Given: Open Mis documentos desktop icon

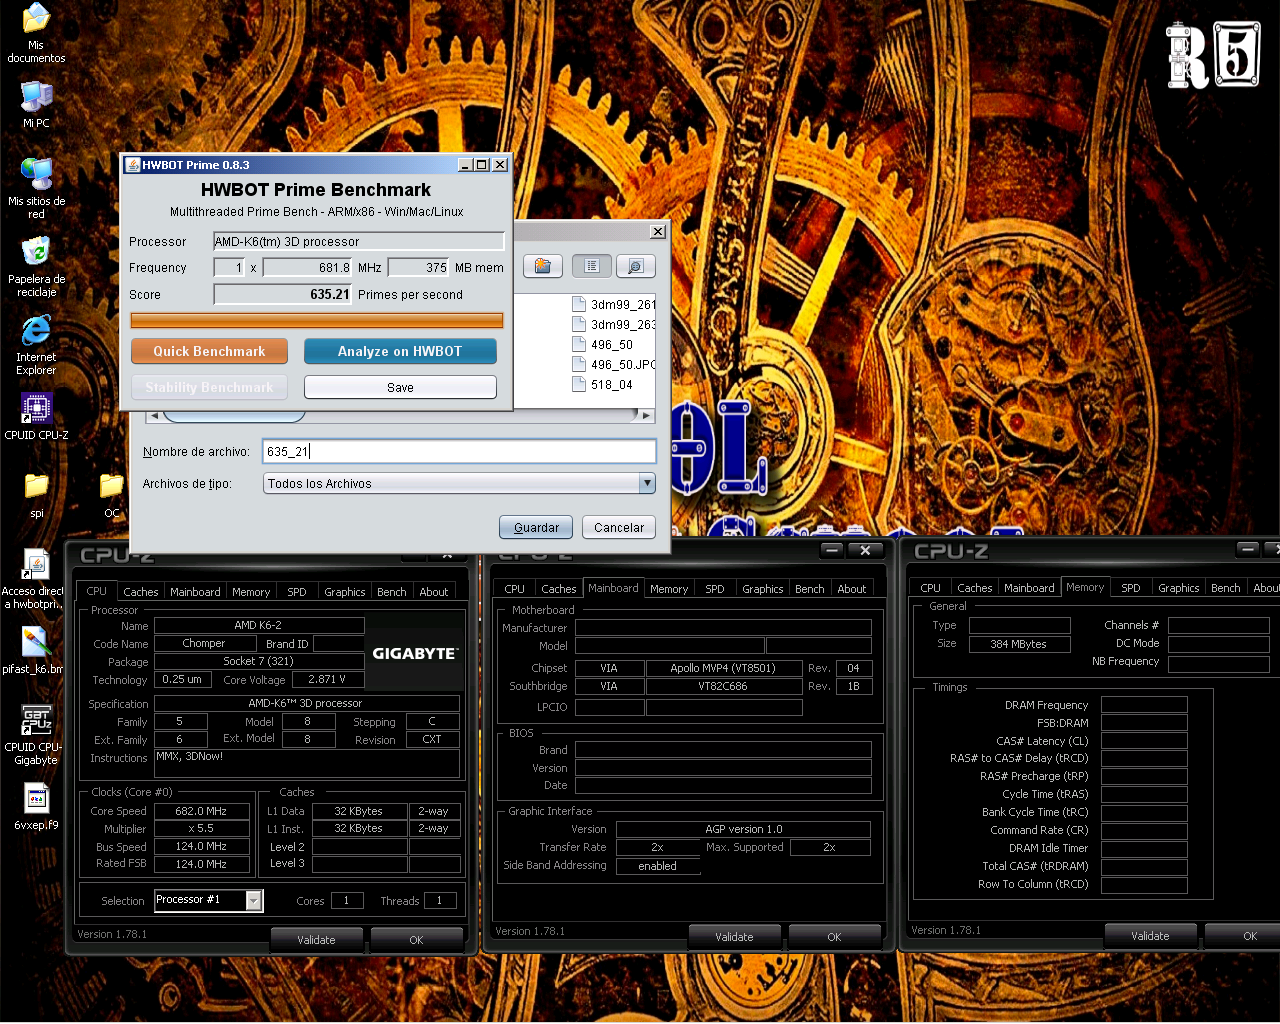Looking at the screenshot, I should coord(36,32).
